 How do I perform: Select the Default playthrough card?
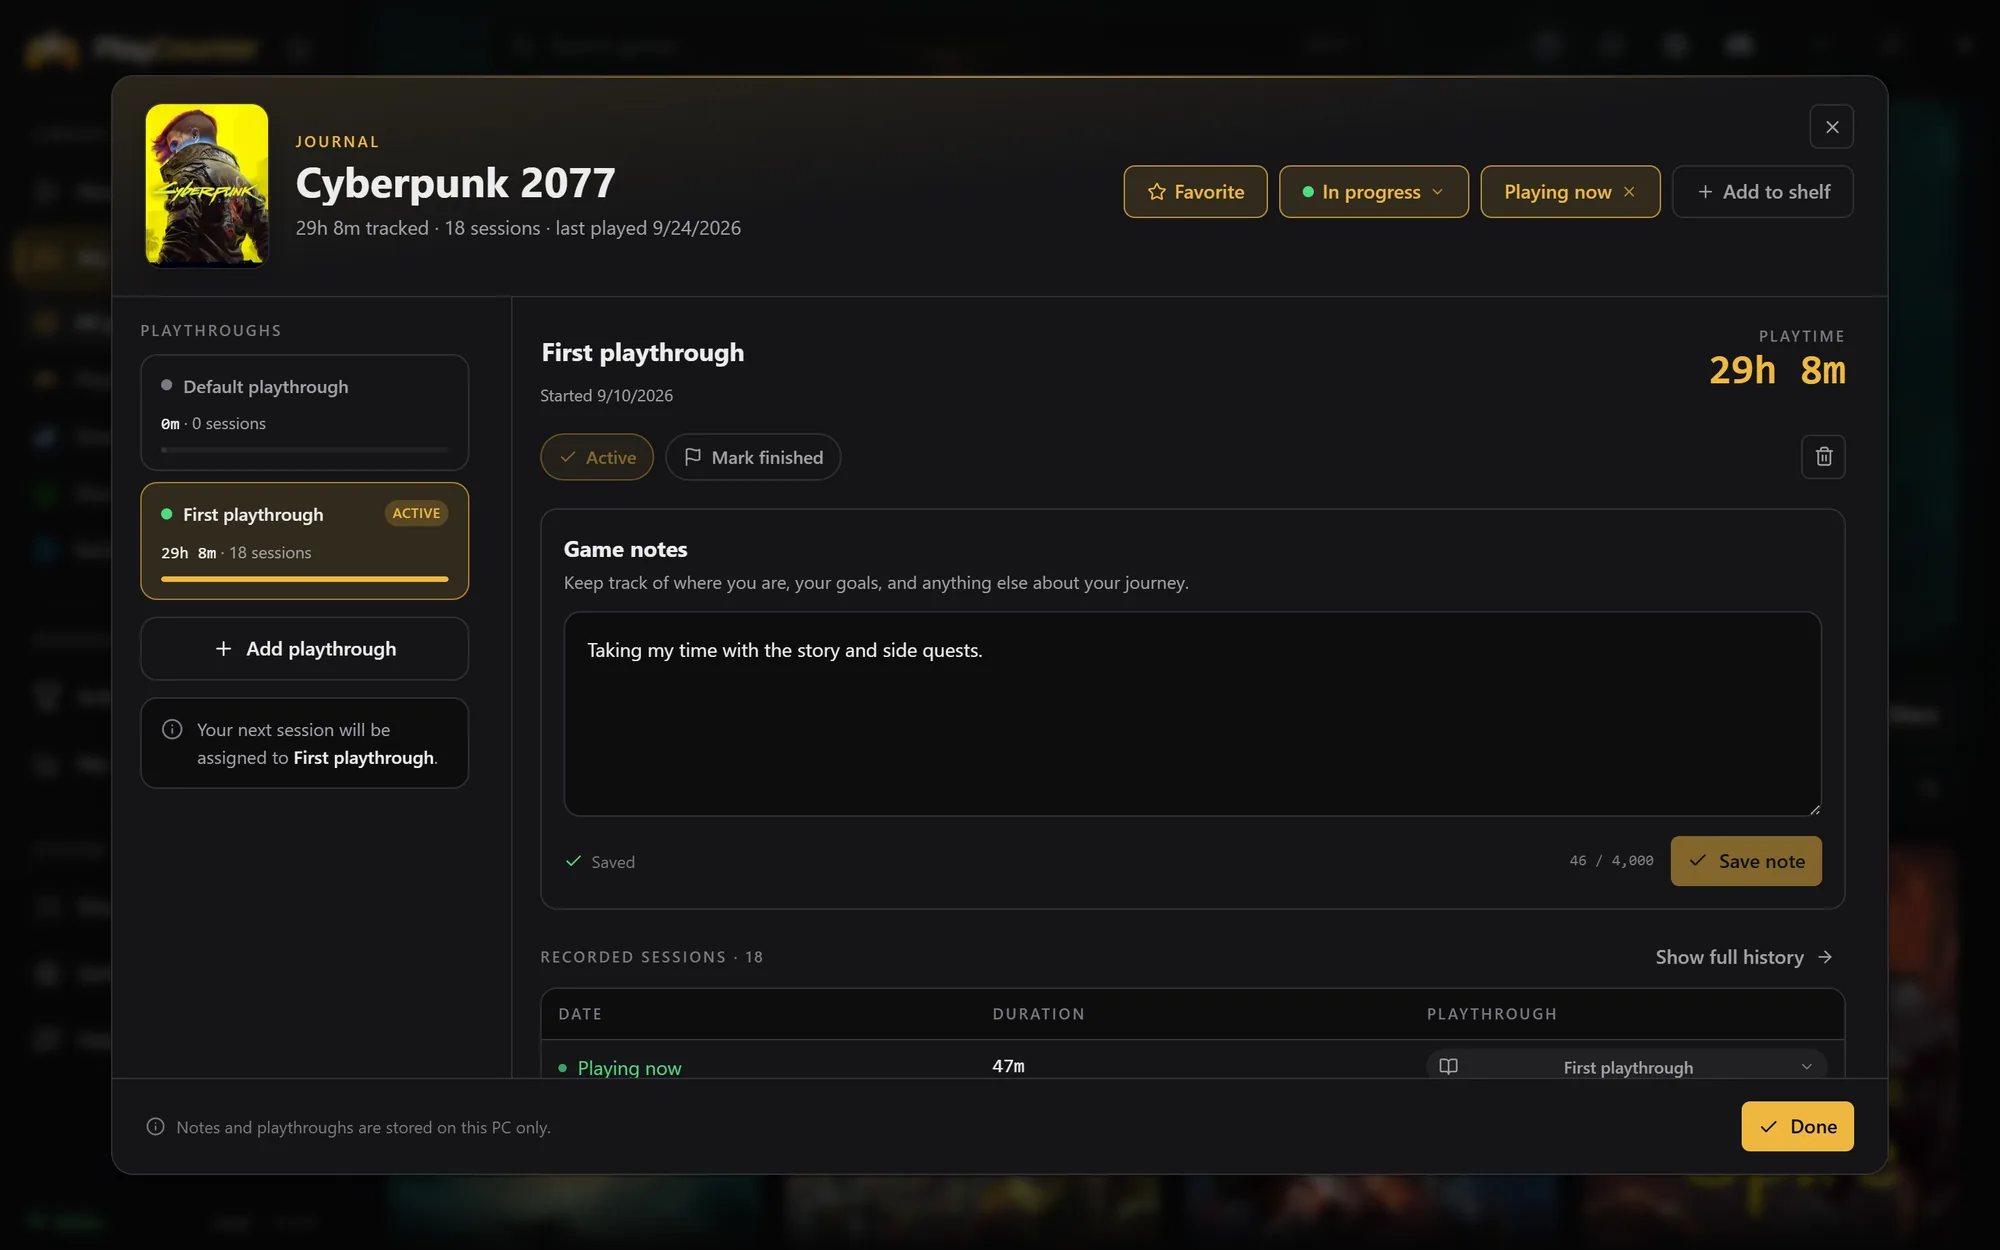pos(305,412)
